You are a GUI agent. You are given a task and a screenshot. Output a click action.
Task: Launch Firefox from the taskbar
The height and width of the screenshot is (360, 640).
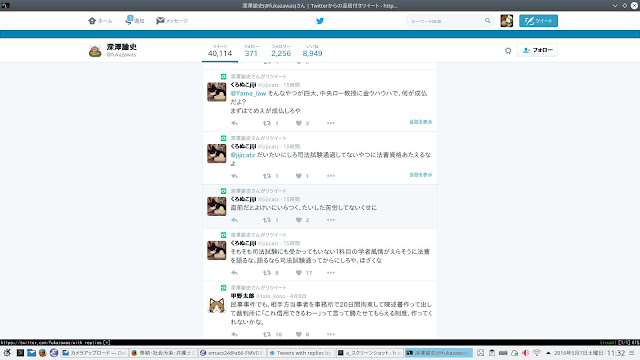[42, 353]
